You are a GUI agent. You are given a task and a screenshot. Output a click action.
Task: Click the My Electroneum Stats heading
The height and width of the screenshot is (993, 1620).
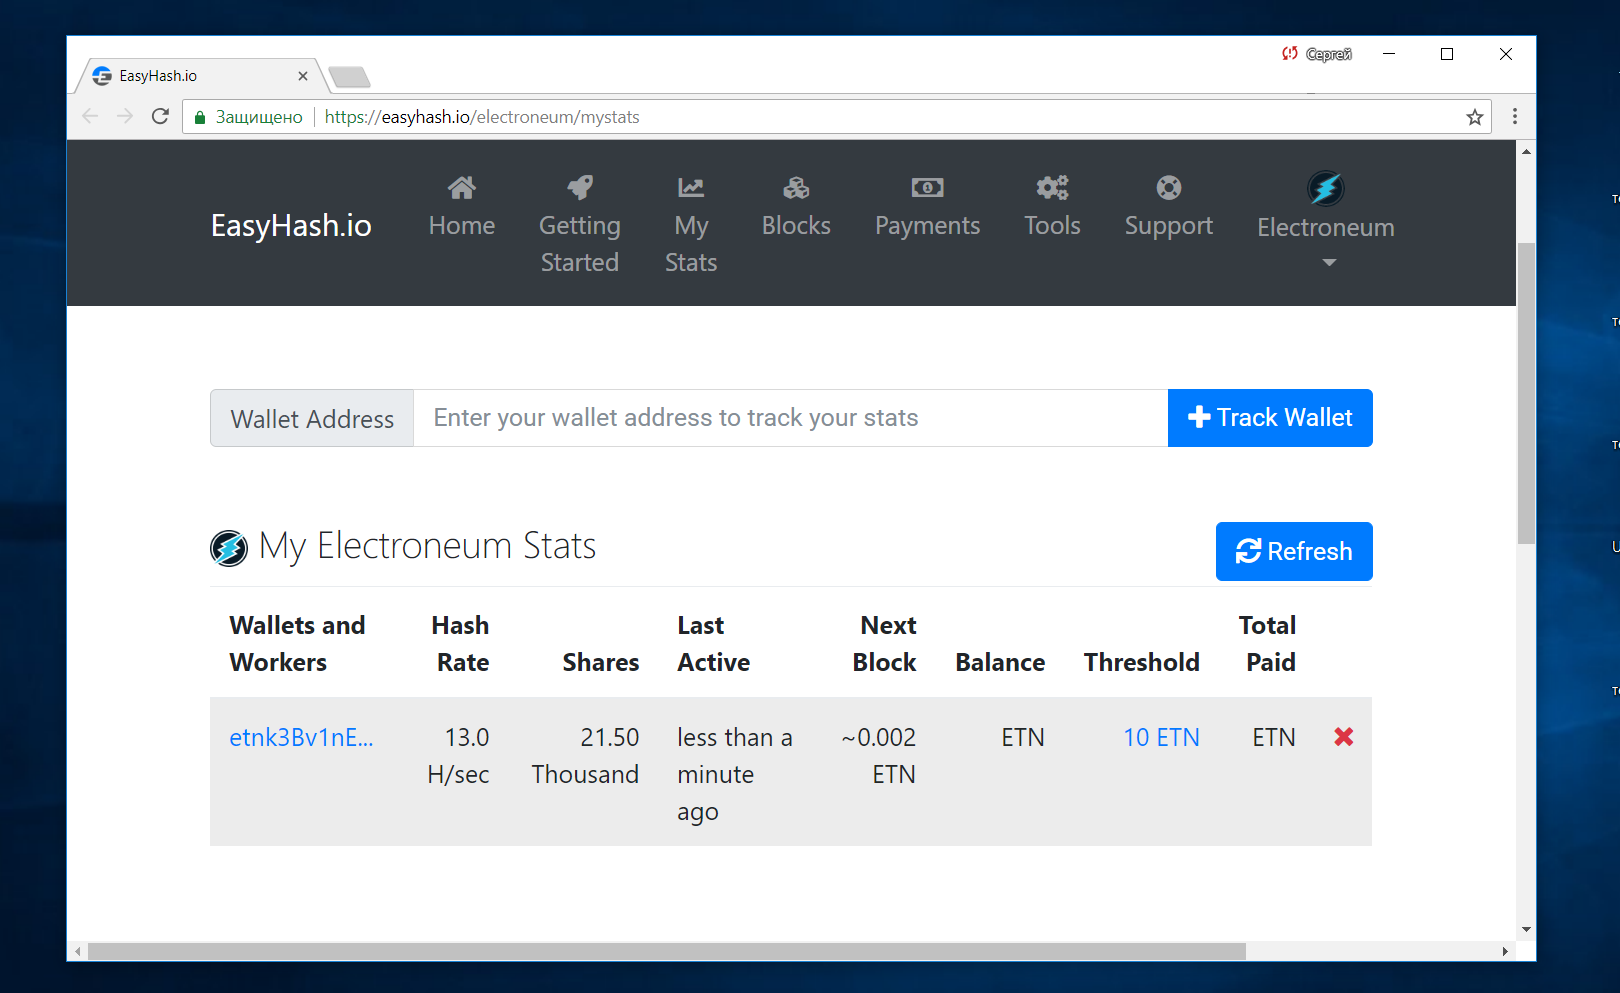427,547
